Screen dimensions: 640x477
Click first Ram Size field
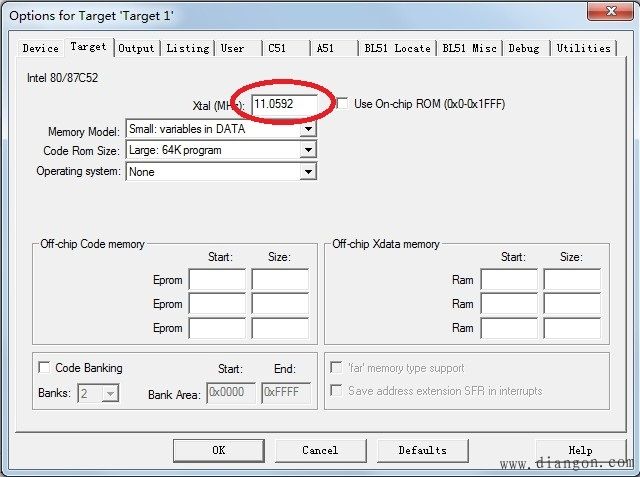click(x=572, y=280)
